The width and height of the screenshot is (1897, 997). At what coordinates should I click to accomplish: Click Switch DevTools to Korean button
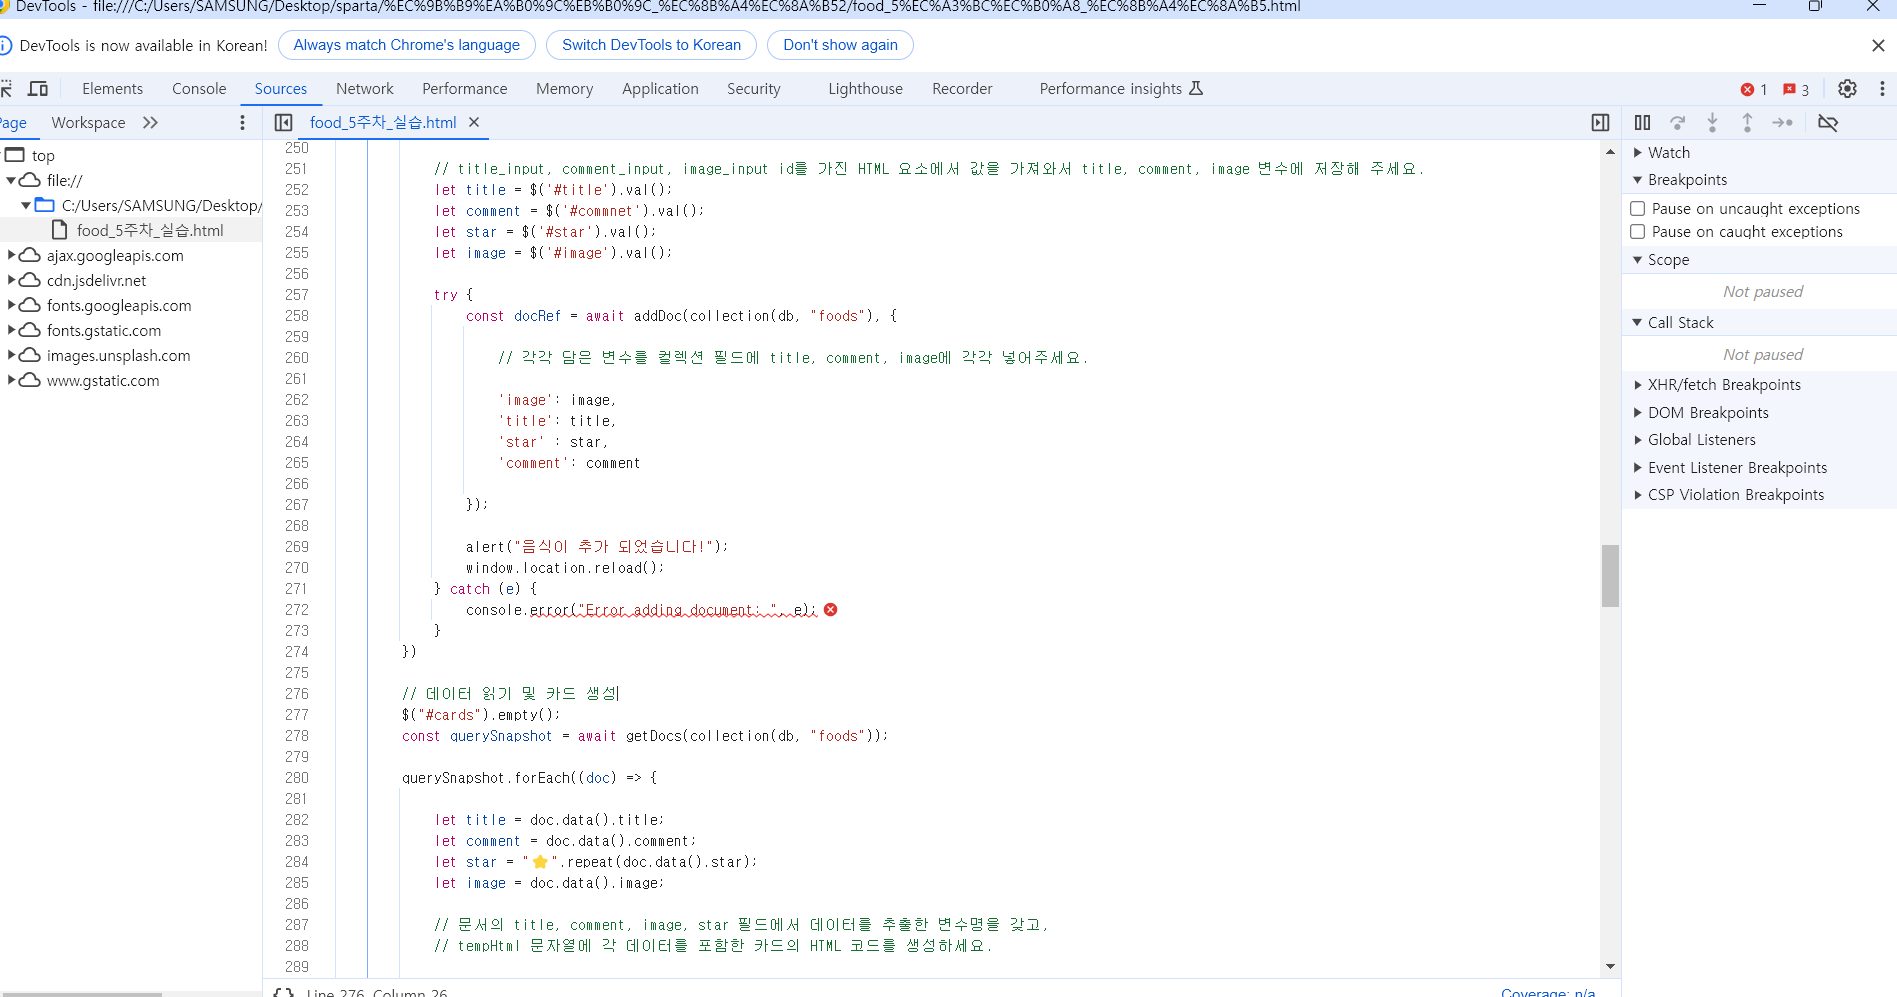(x=651, y=45)
